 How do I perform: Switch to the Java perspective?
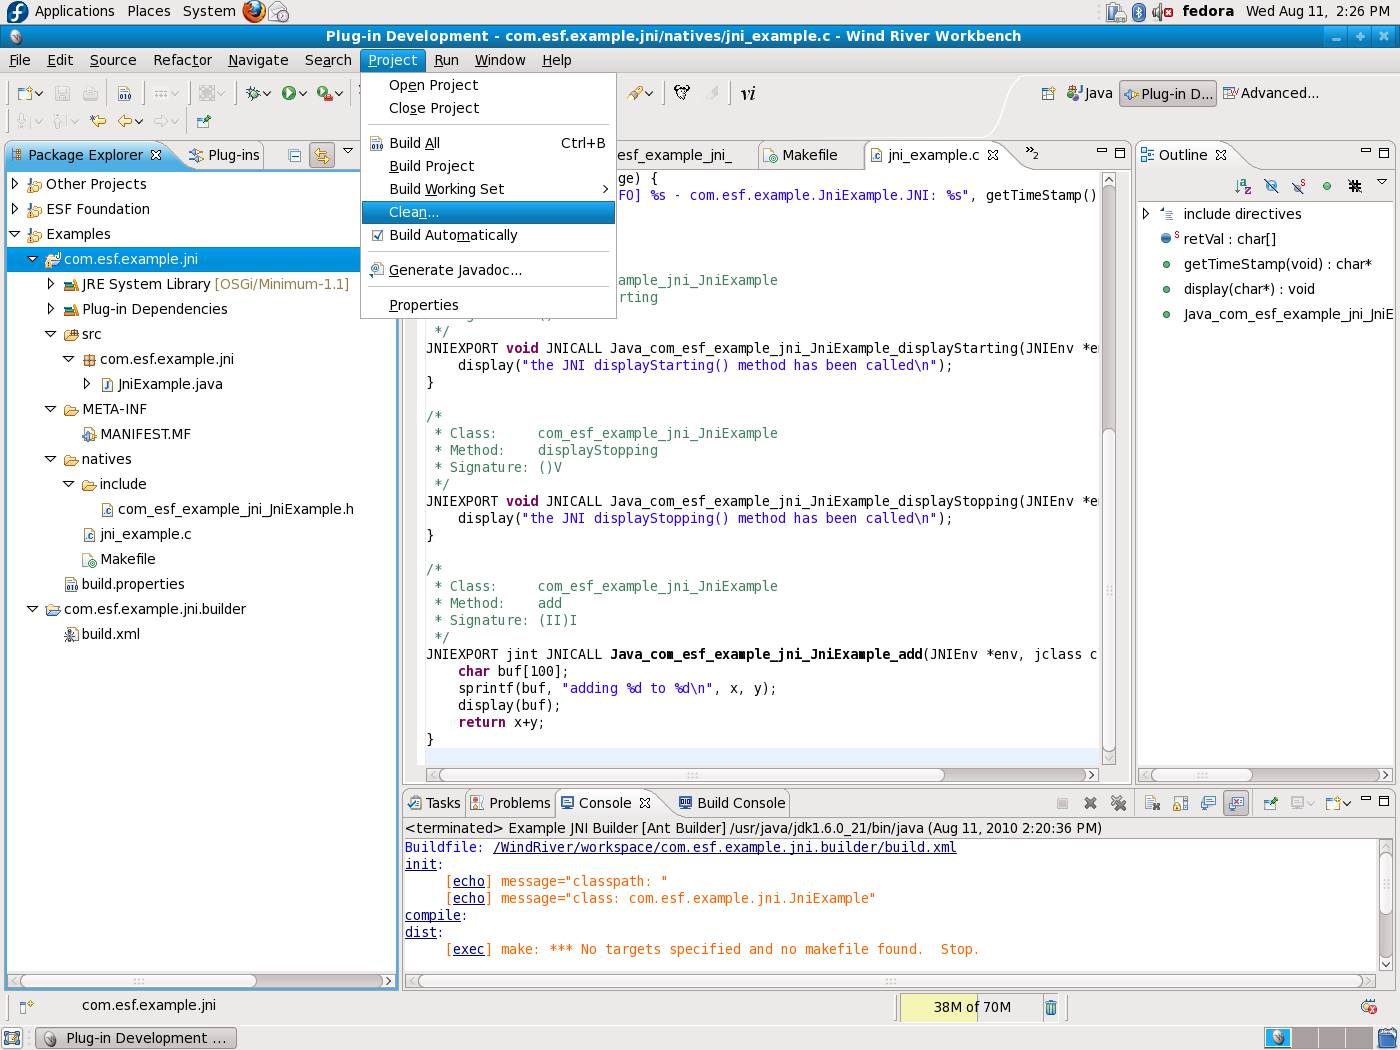1090,93
